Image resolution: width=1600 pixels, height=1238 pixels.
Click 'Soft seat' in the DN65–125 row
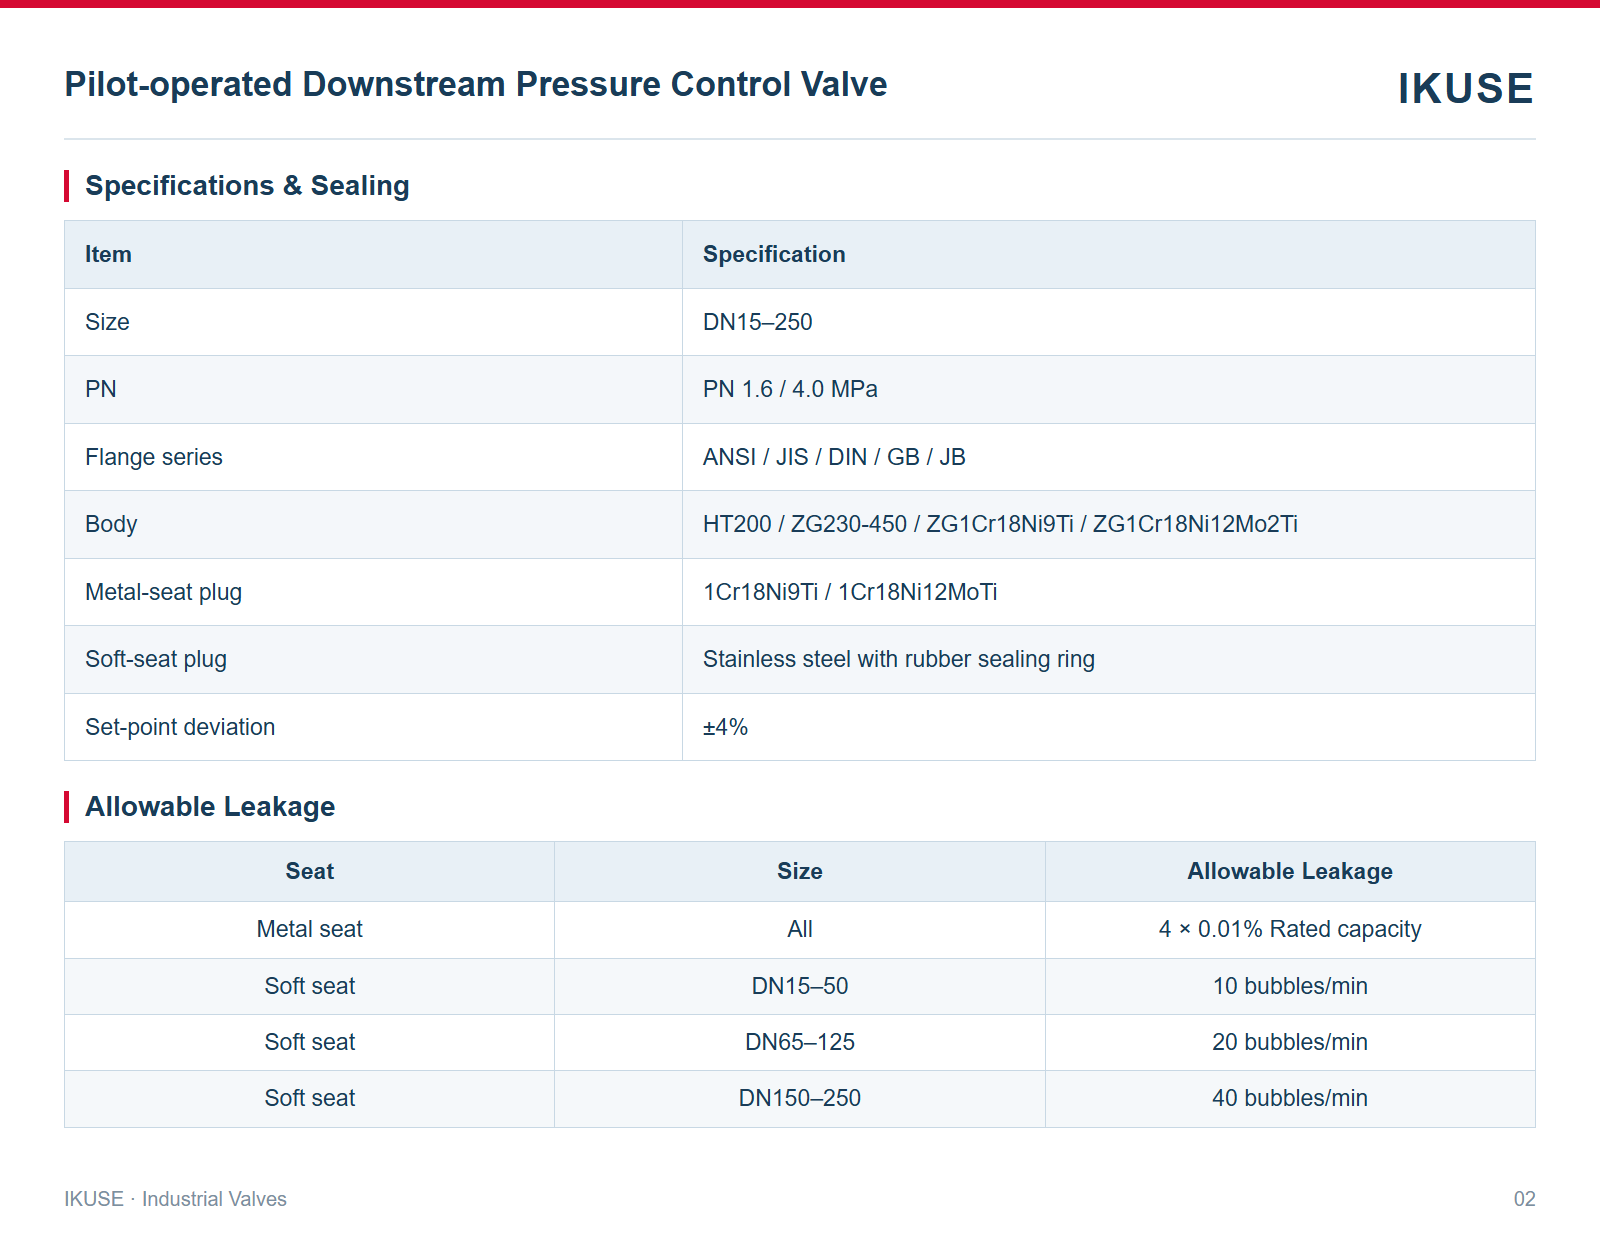point(310,1042)
